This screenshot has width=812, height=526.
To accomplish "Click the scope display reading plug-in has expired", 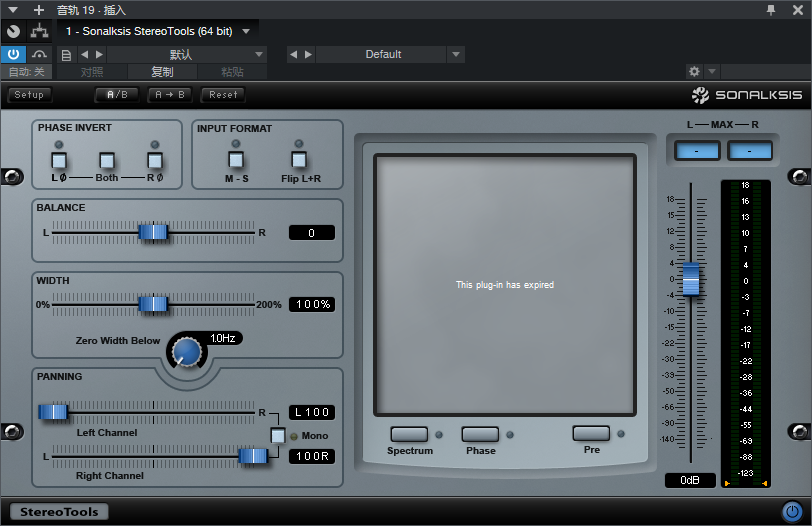I will (x=505, y=285).
